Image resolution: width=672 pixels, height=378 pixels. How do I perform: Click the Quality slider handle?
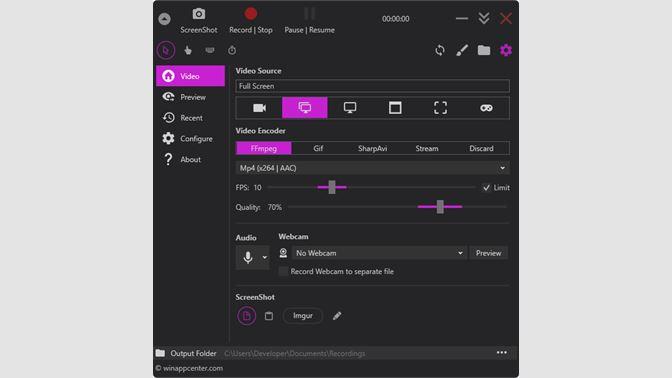point(440,207)
